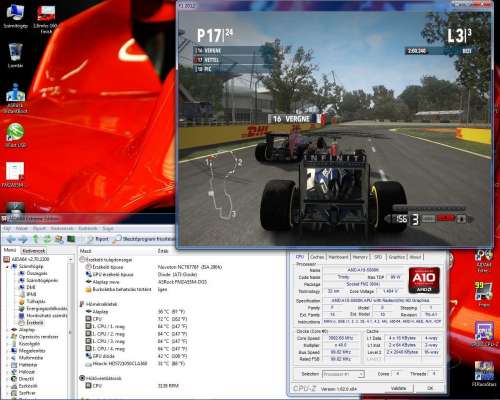500x400 pixels.
Task: Click the Alaplap neve row
Action: pyautogui.click(x=146, y=282)
